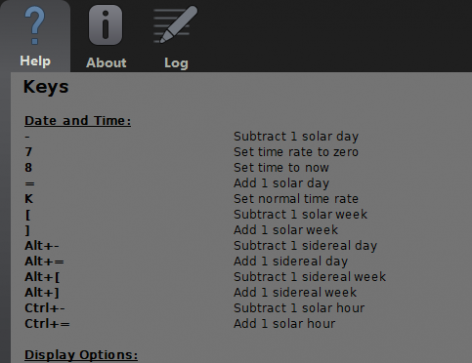Click 'Add 1 sidereal week' description
This screenshot has width=472, height=363.
[x=295, y=292]
